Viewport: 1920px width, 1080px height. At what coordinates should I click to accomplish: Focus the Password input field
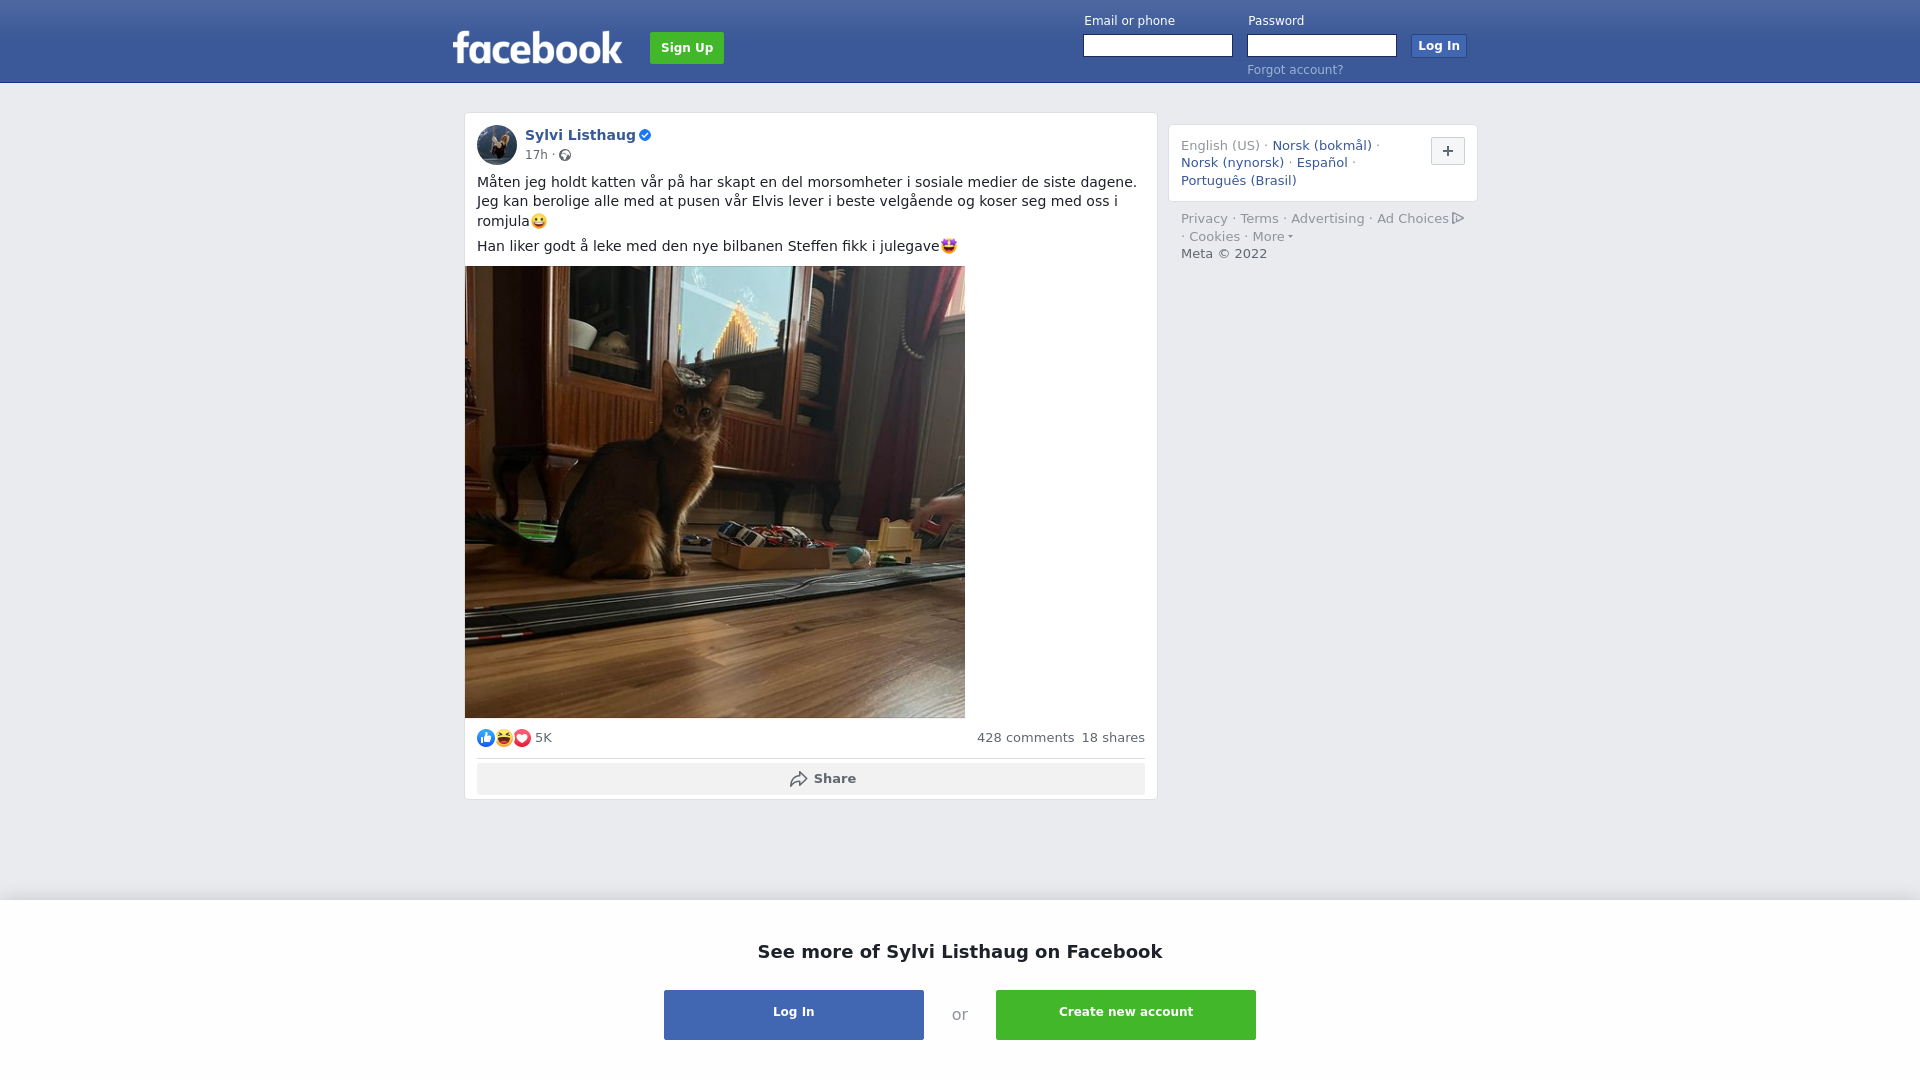click(1322, 46)
